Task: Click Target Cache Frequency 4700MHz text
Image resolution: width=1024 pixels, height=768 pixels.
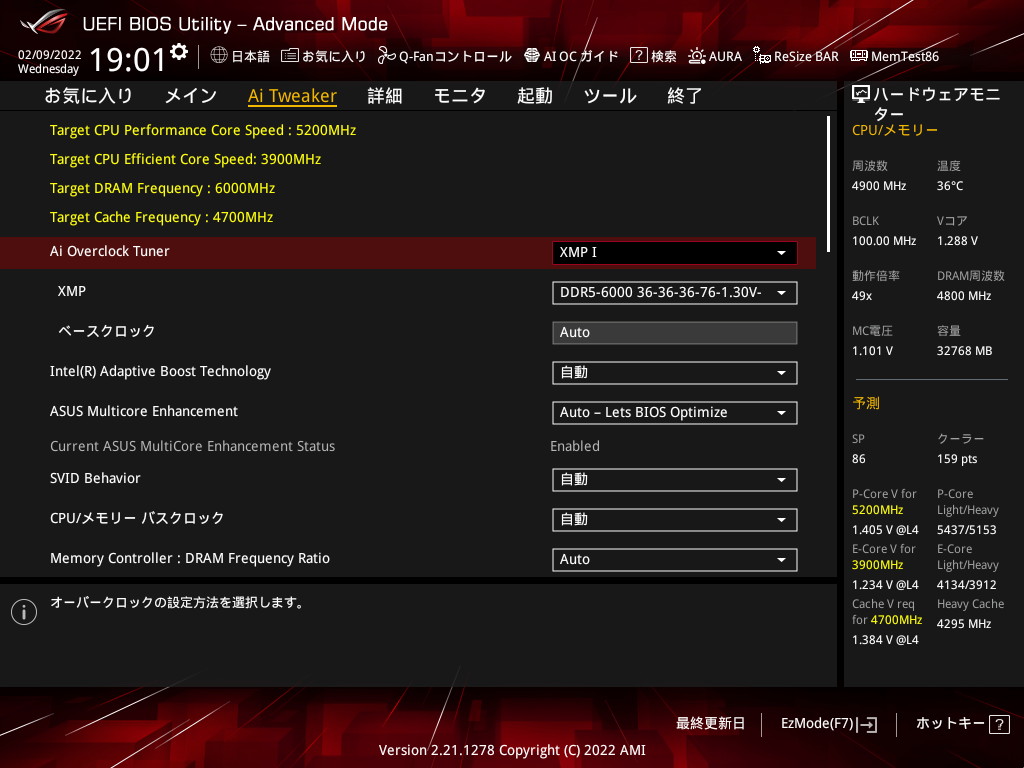Action: coord(161,217)
